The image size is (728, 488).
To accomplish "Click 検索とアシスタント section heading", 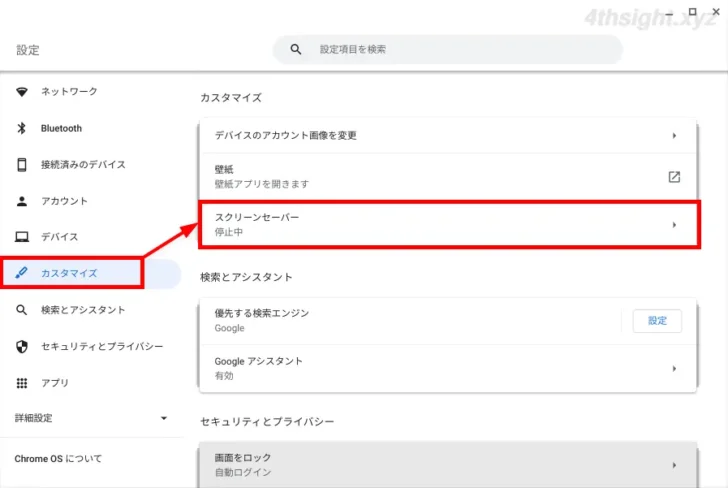I will 246,277.
